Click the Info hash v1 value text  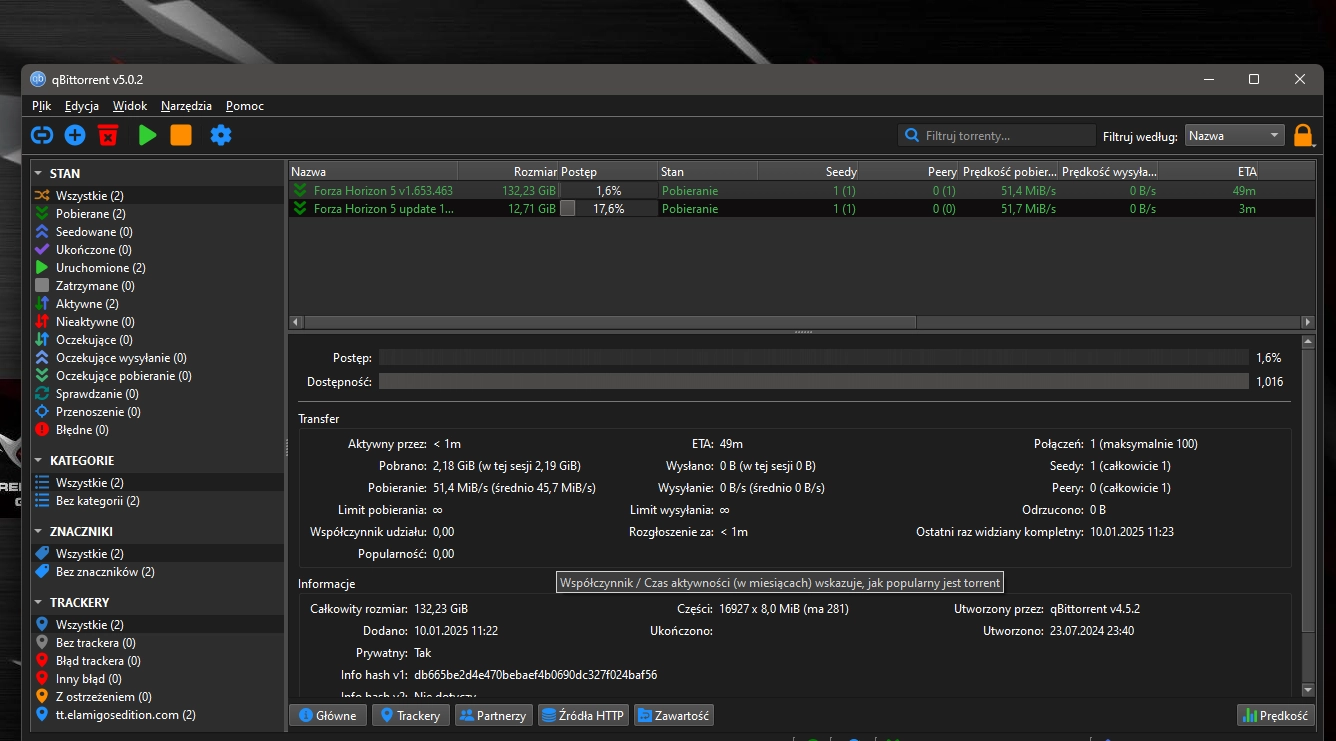click(535, 675)
